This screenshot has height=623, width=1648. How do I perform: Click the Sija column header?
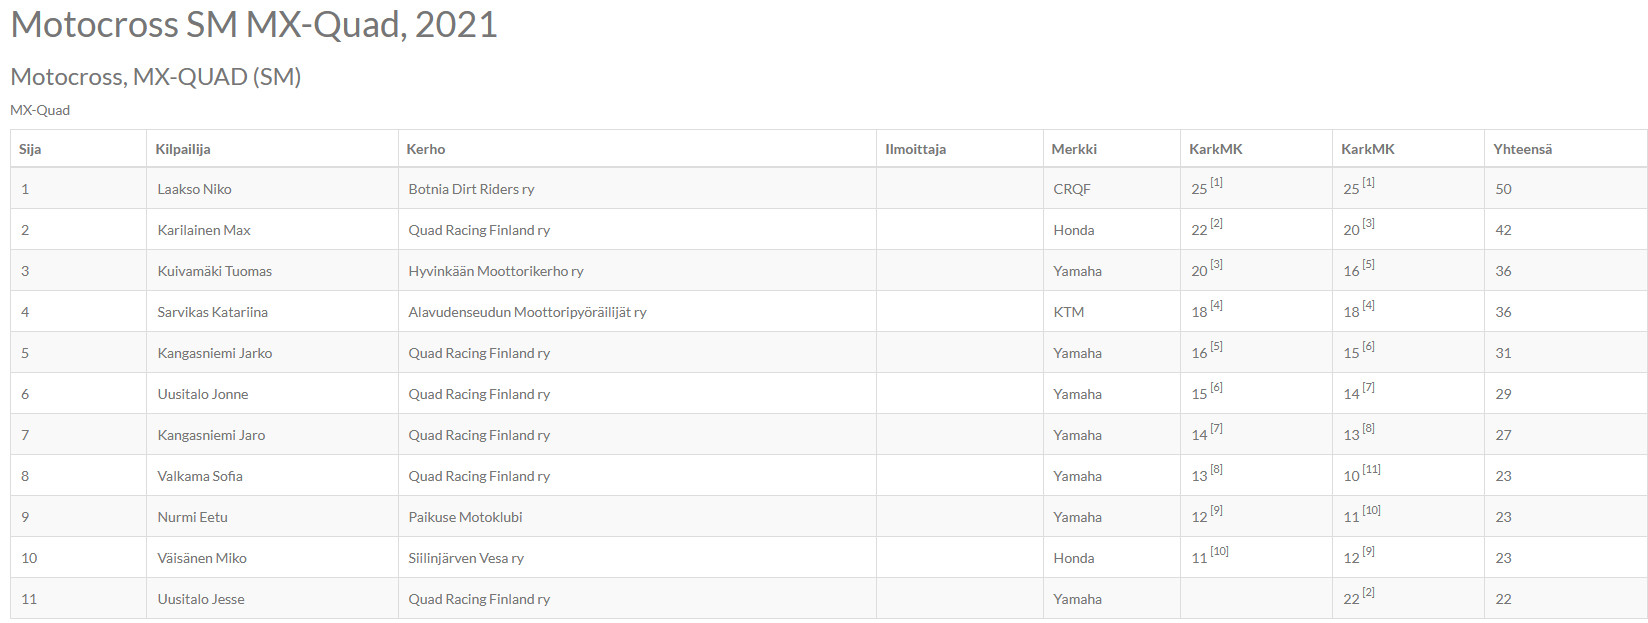tap(30, 149)
